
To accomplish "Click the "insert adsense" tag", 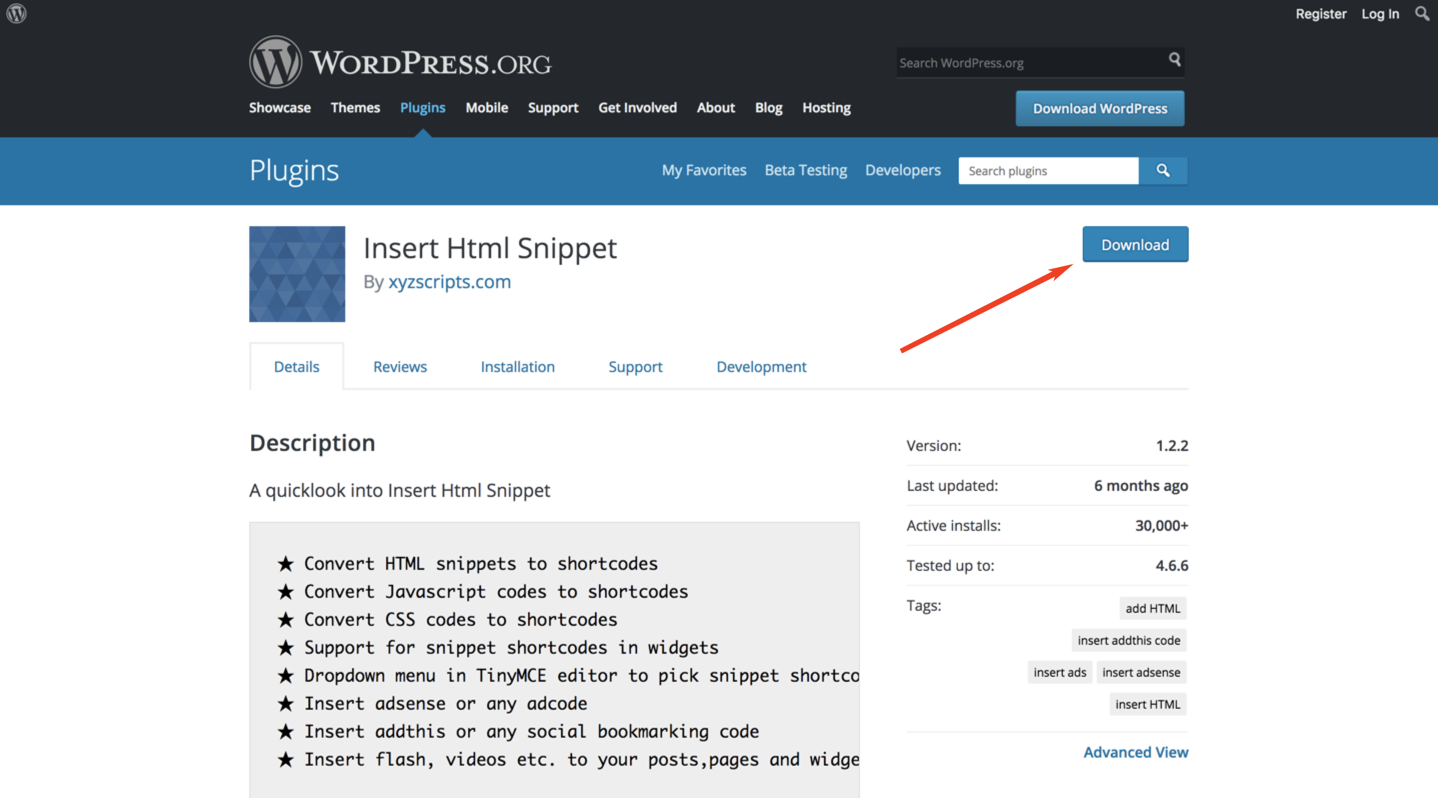I will click(1142, 673).
